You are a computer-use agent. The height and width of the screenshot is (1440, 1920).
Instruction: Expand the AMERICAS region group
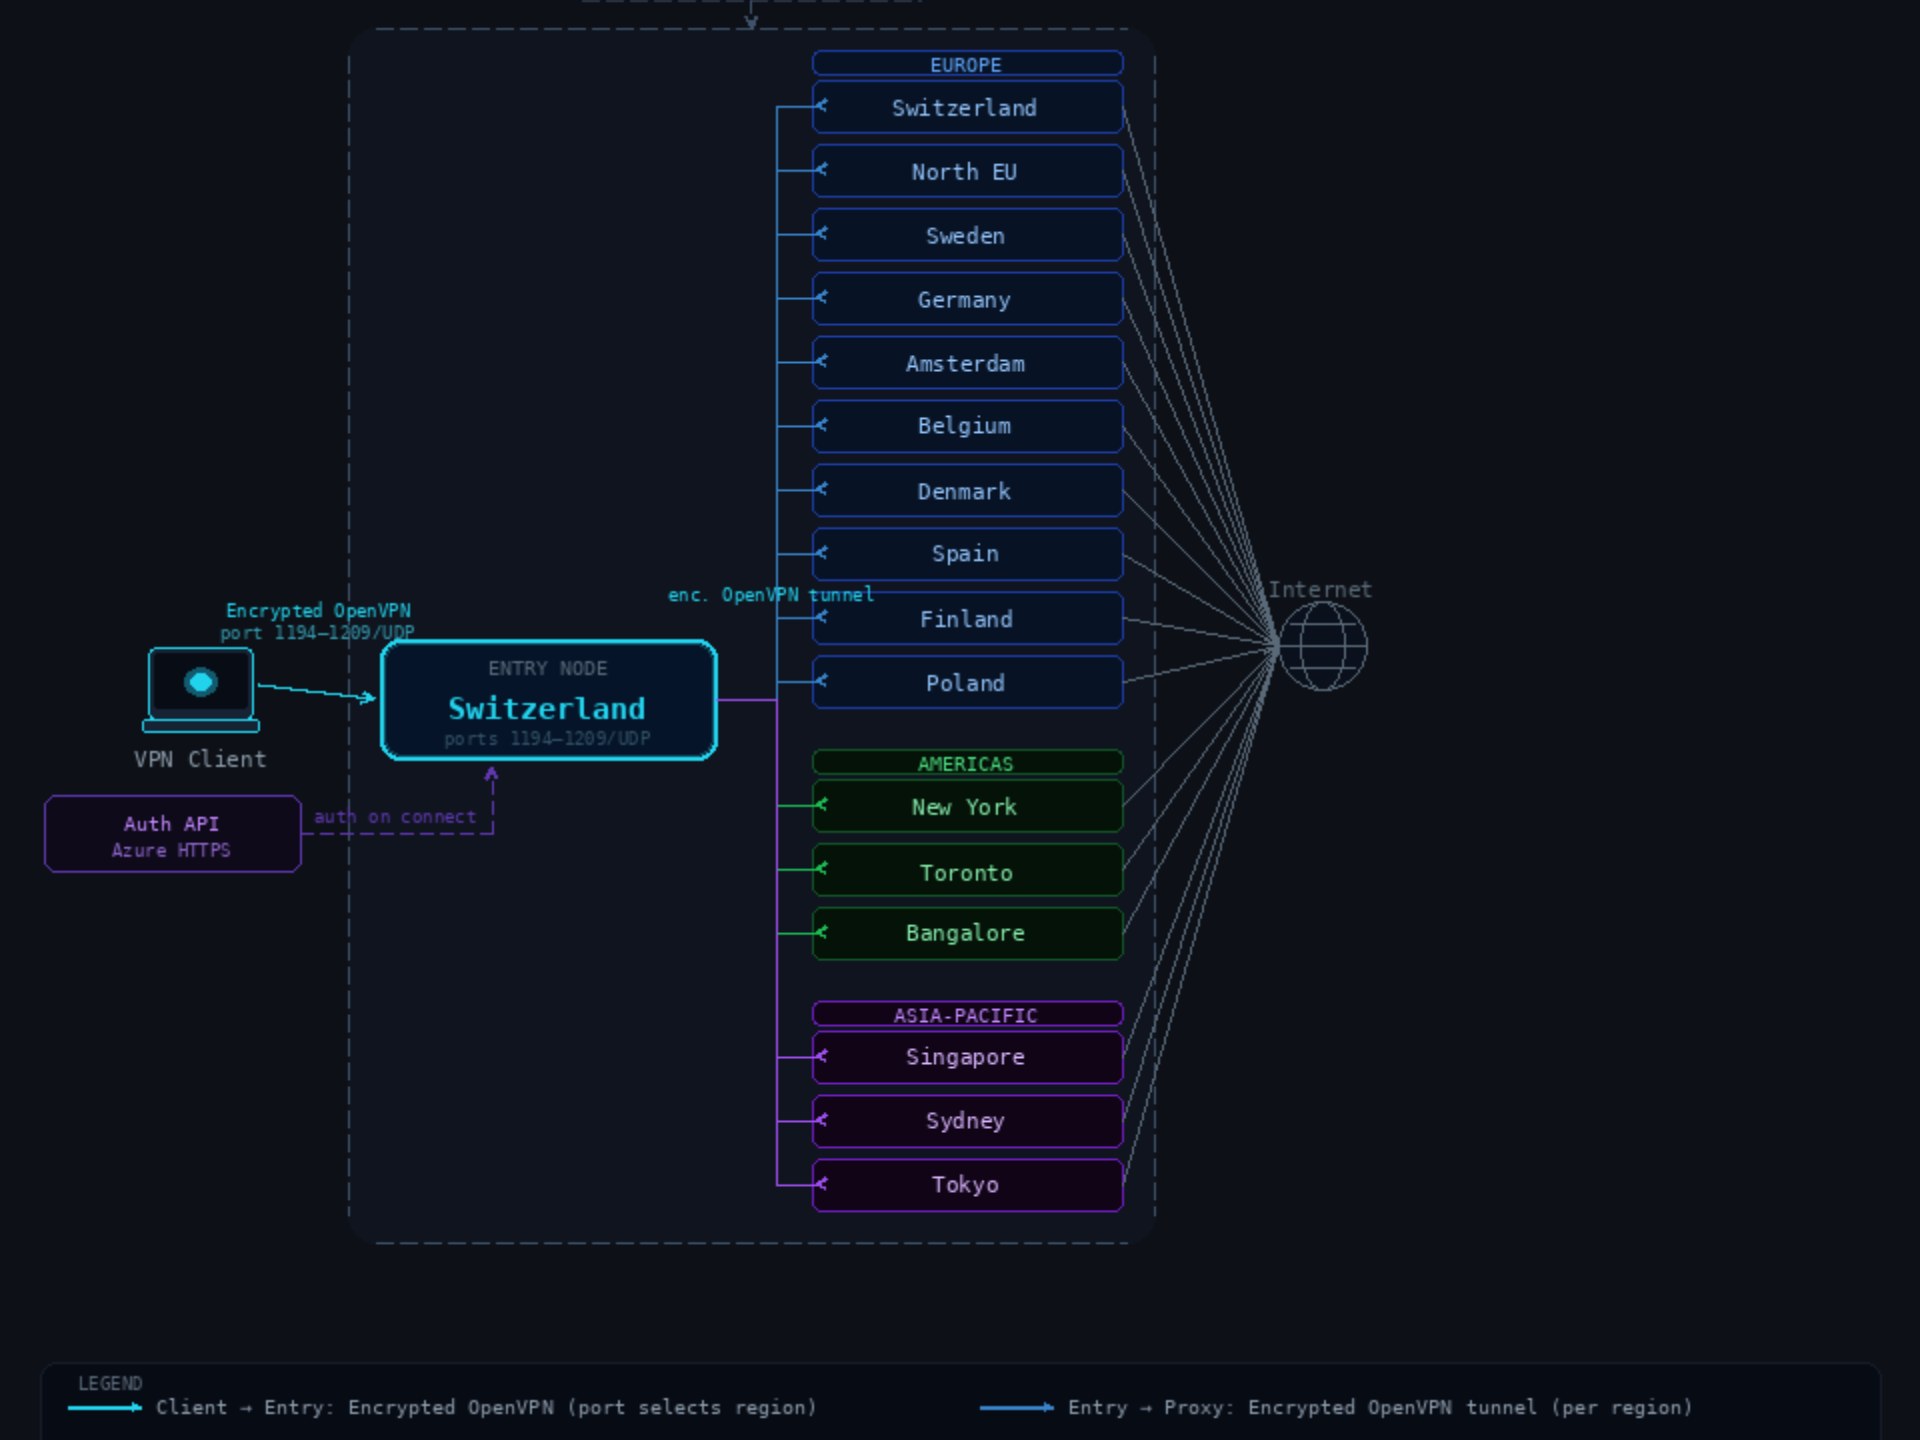click(x=965, y=763)
